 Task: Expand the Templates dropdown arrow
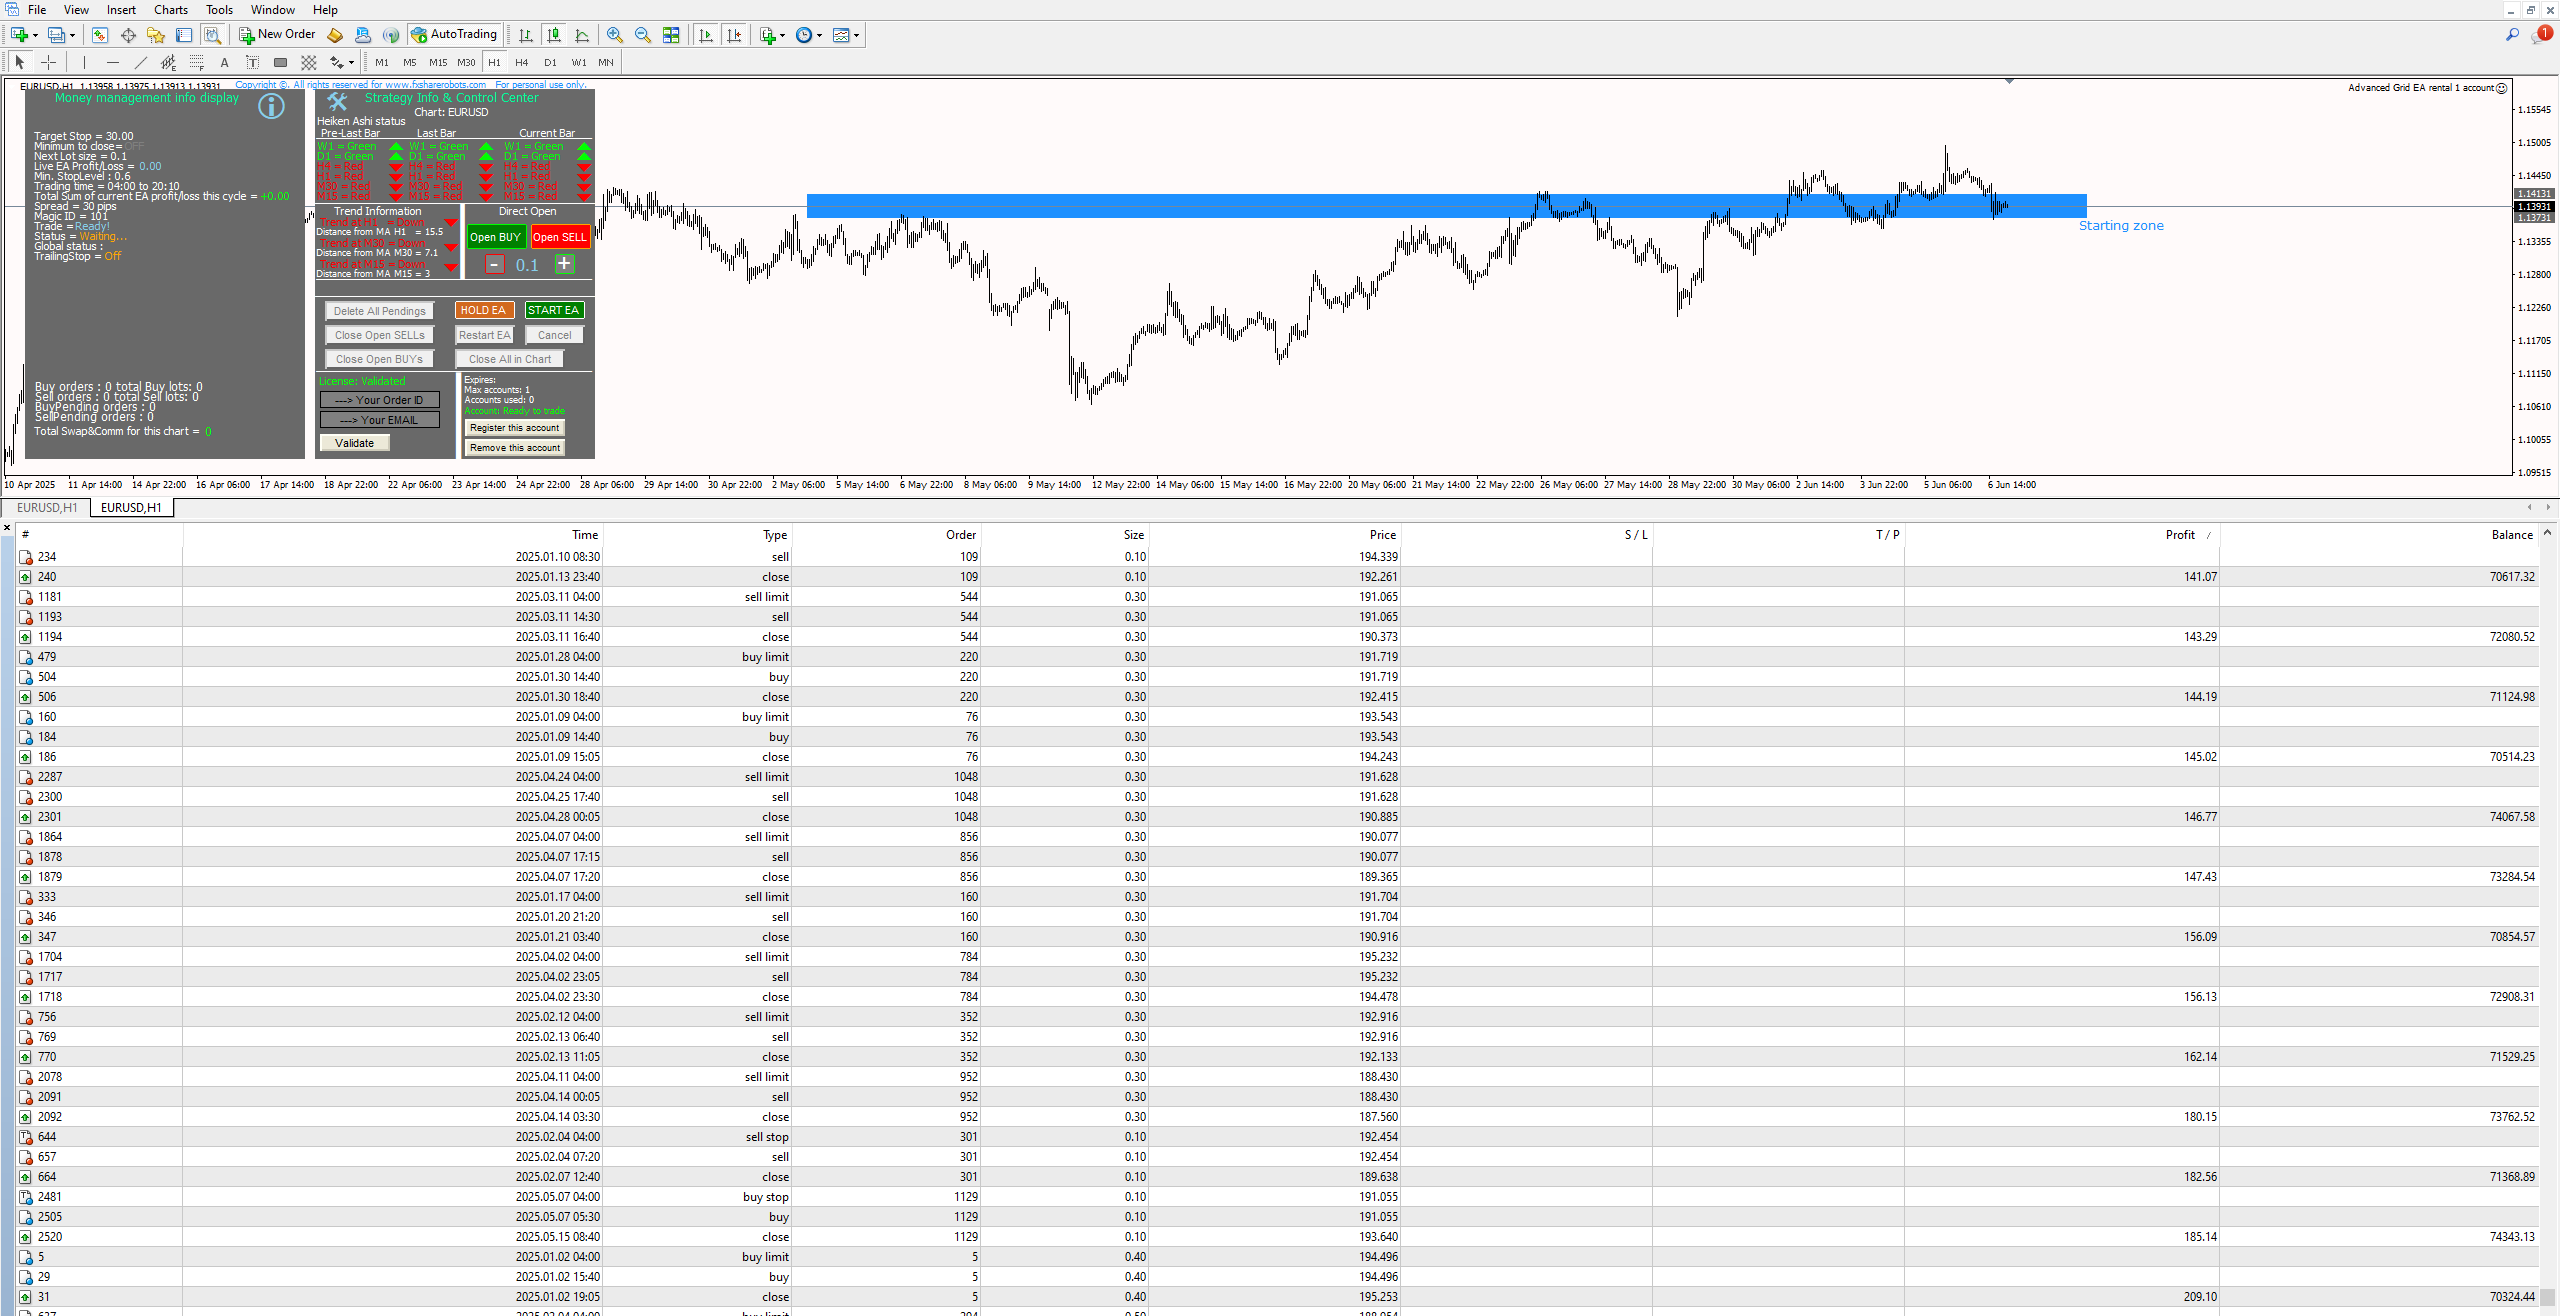coord(856,35)
